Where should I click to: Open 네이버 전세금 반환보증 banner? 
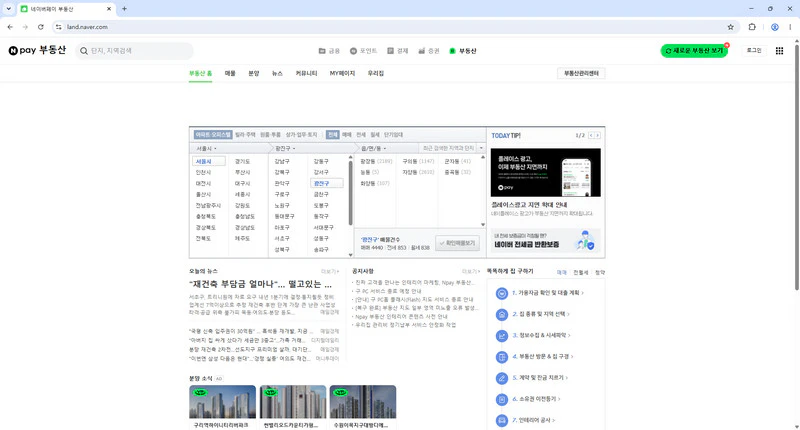click(x=545, y=241)
